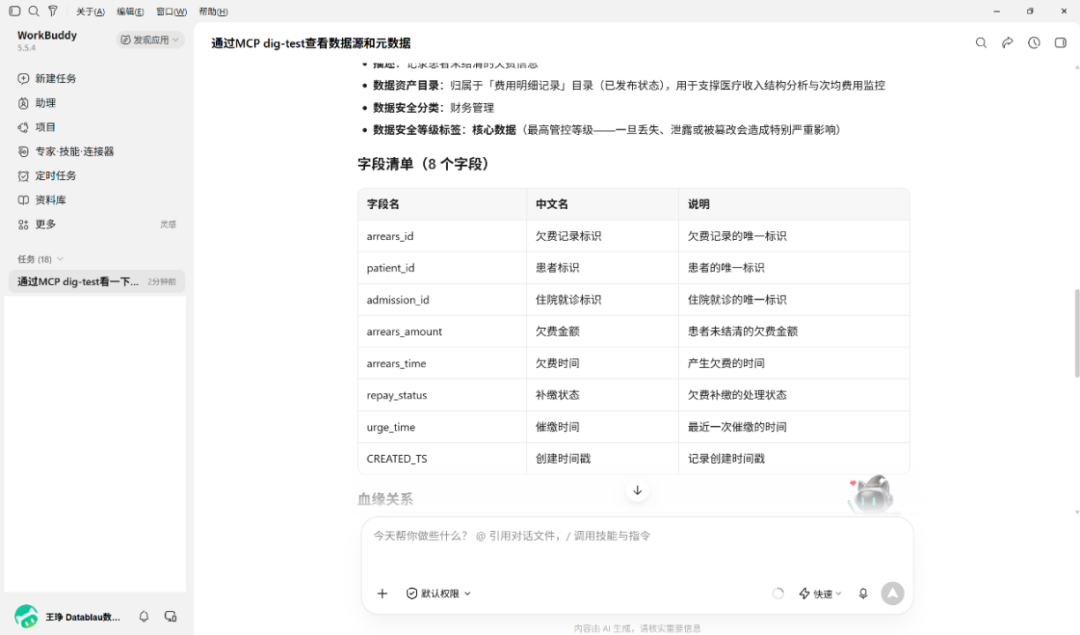Click the microphone voice input icon
1080x635 pixels.
coord(863,594)
